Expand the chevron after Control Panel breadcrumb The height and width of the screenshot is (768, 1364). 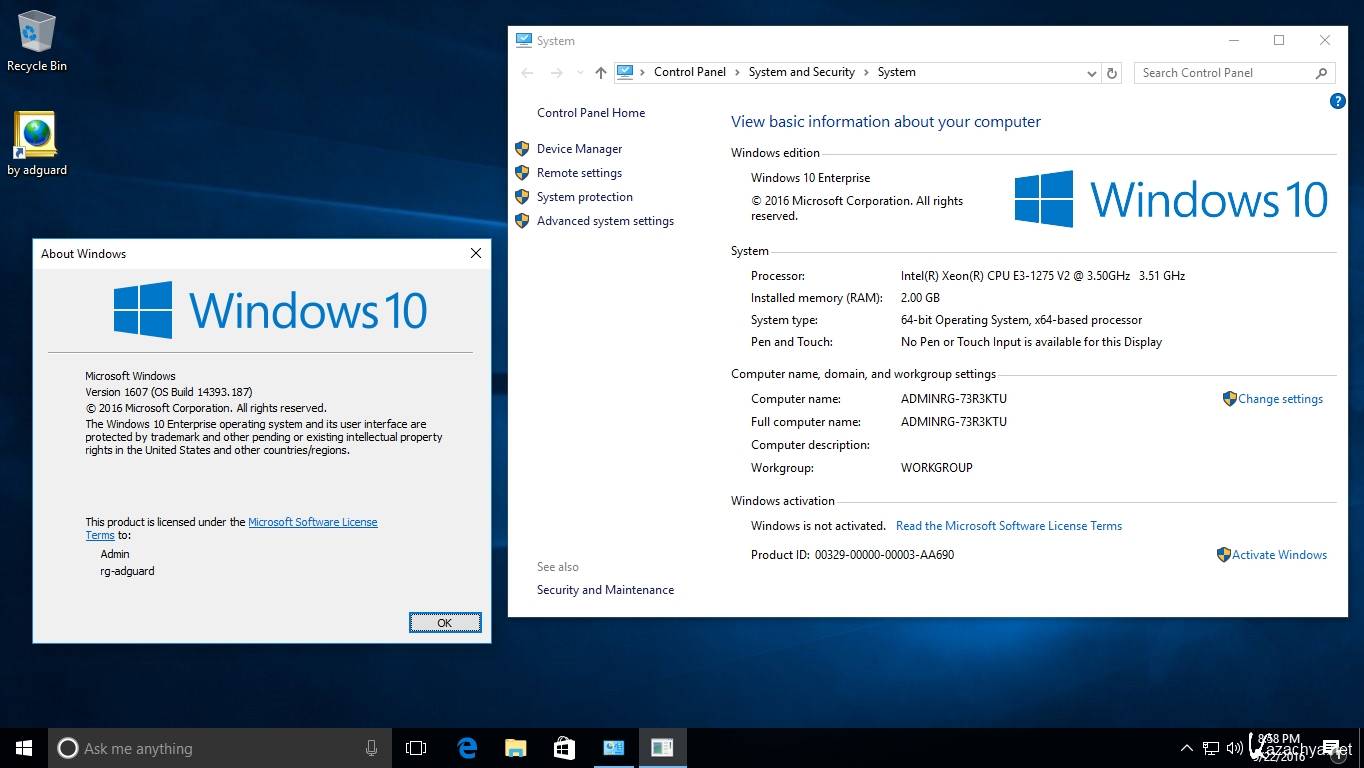point(737,73)
